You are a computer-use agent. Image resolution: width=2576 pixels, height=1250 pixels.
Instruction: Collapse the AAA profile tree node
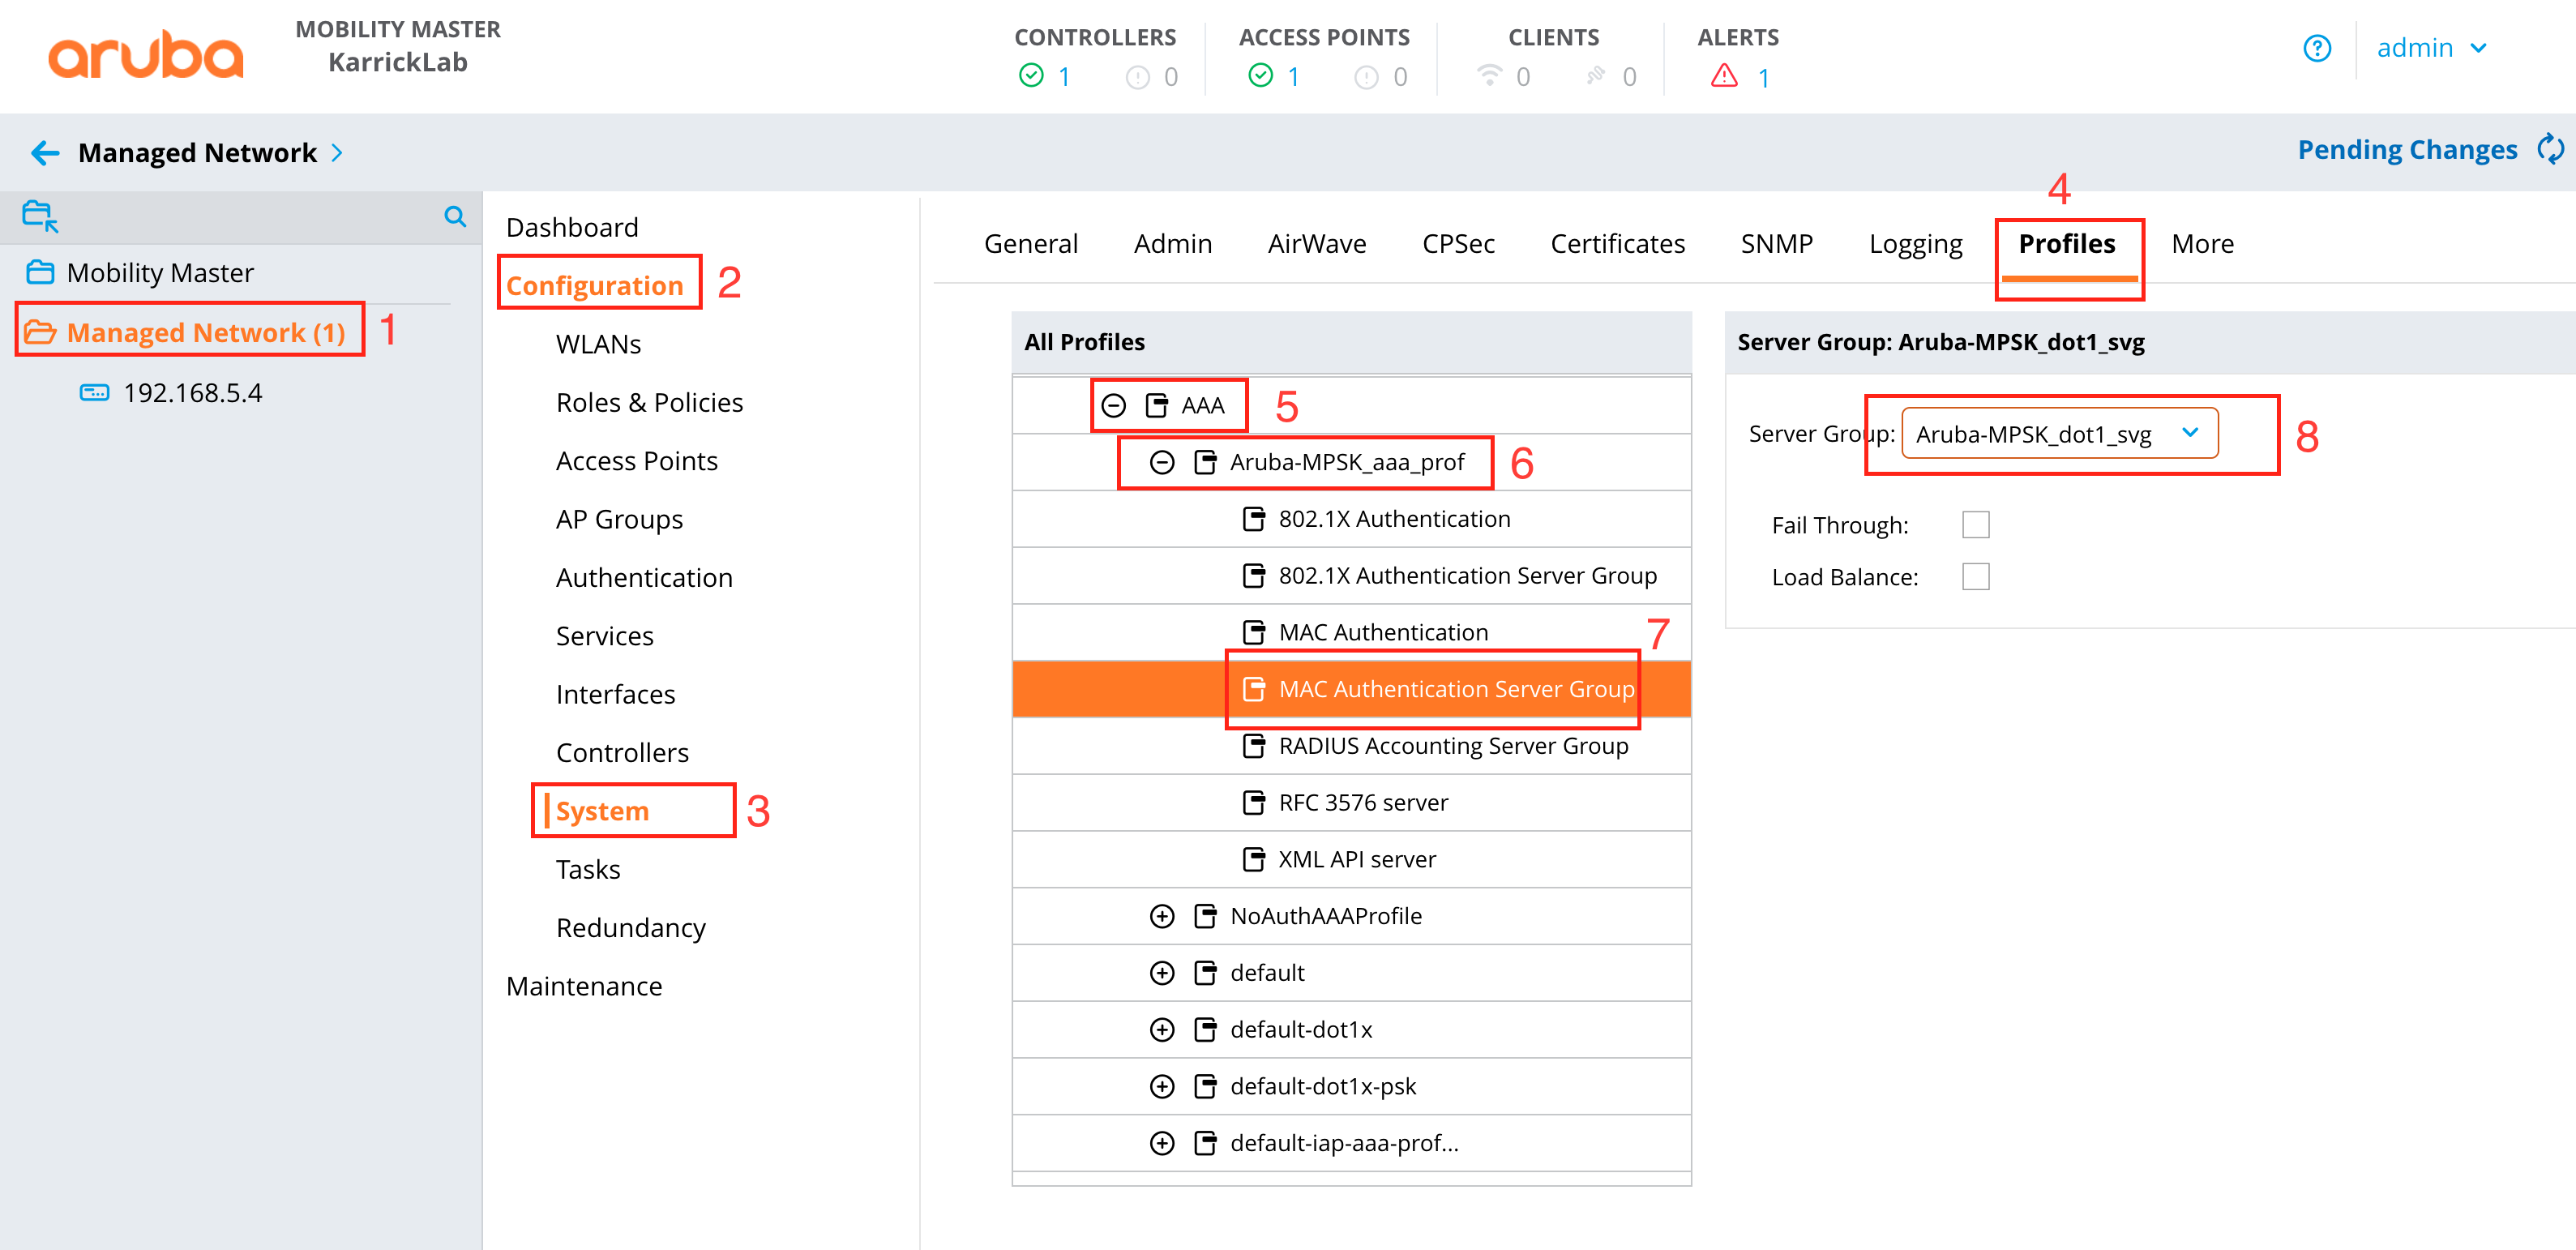[1113, 405]
